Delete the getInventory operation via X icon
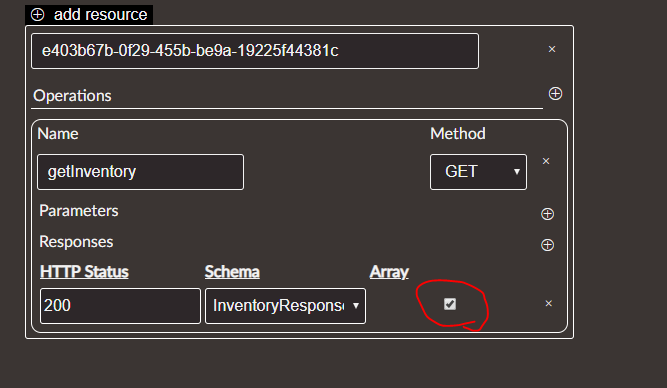 [546, 161]
